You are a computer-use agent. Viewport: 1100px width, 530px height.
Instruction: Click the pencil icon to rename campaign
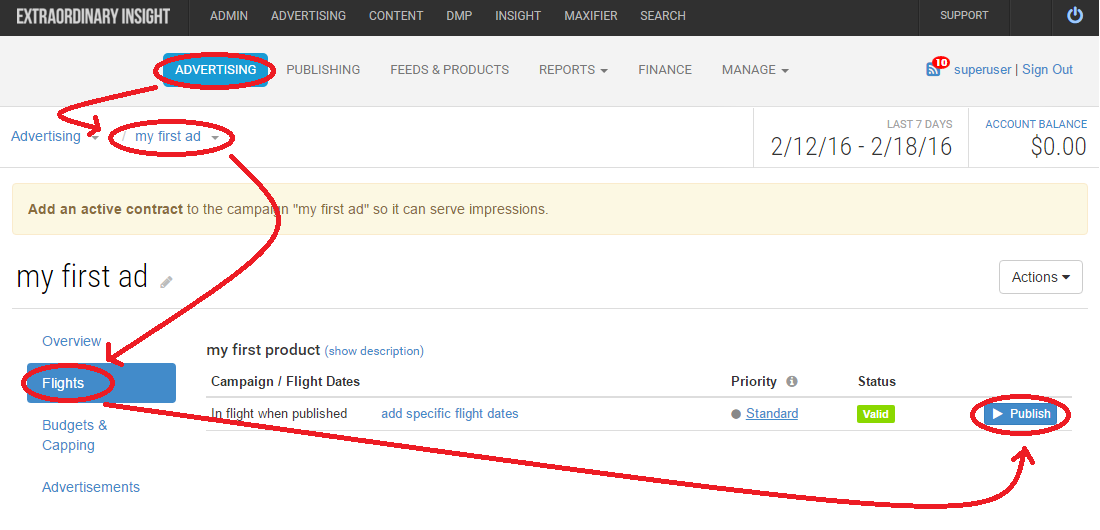(x=166, y=282)
